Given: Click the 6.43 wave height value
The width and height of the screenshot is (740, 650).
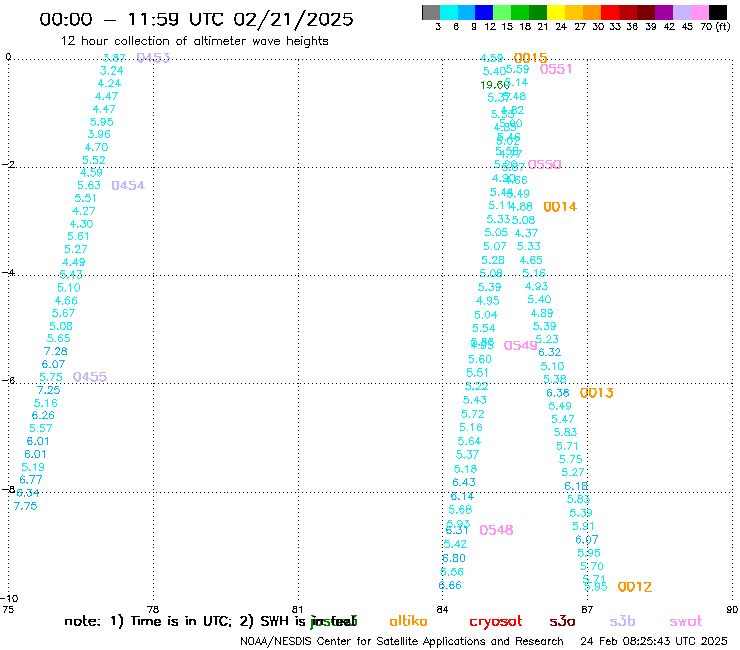Looking at the screenshot, I should pyautogui.click(x=464, y=482).
